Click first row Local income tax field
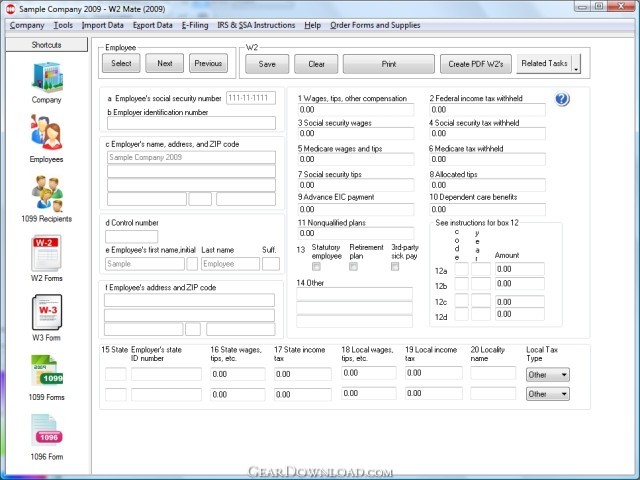The height and width of the screenshot is (480, 640). pos(433,373)
